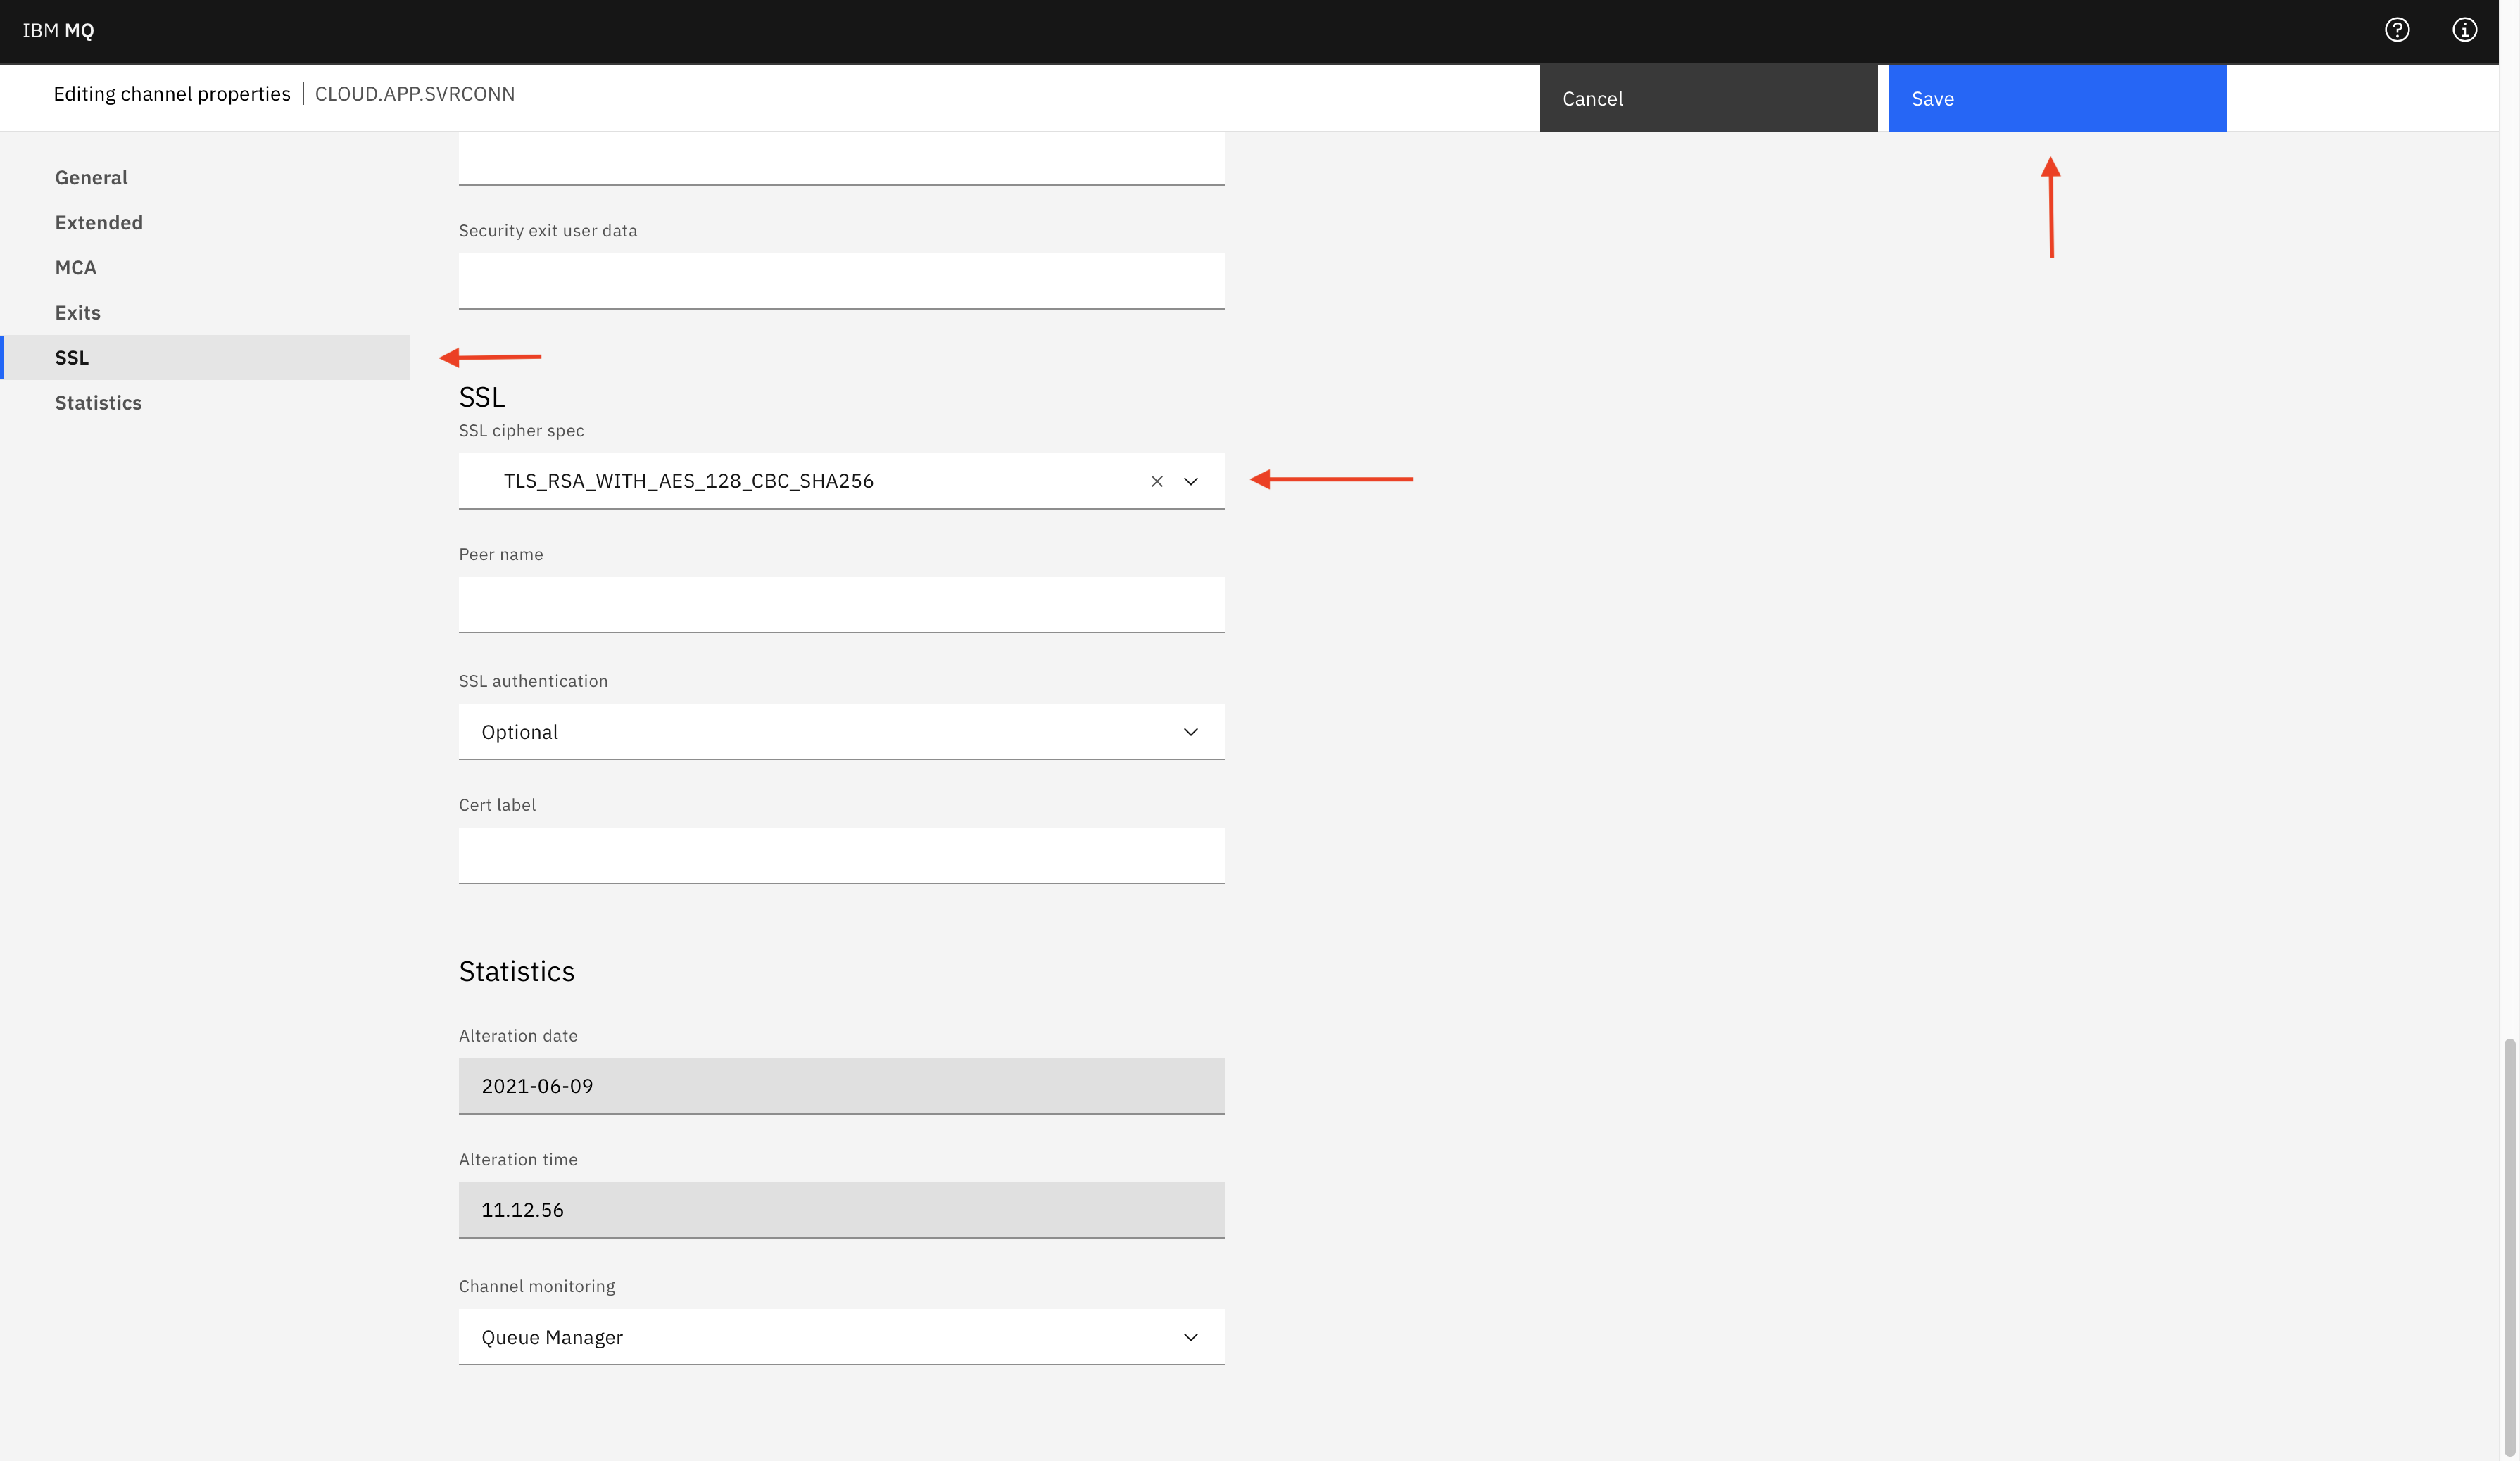Image resolution: width=2520 pixels, height=1461 pixels.
Task: Clear the SSL cipher spec selection
Action: click(1157, 481)
